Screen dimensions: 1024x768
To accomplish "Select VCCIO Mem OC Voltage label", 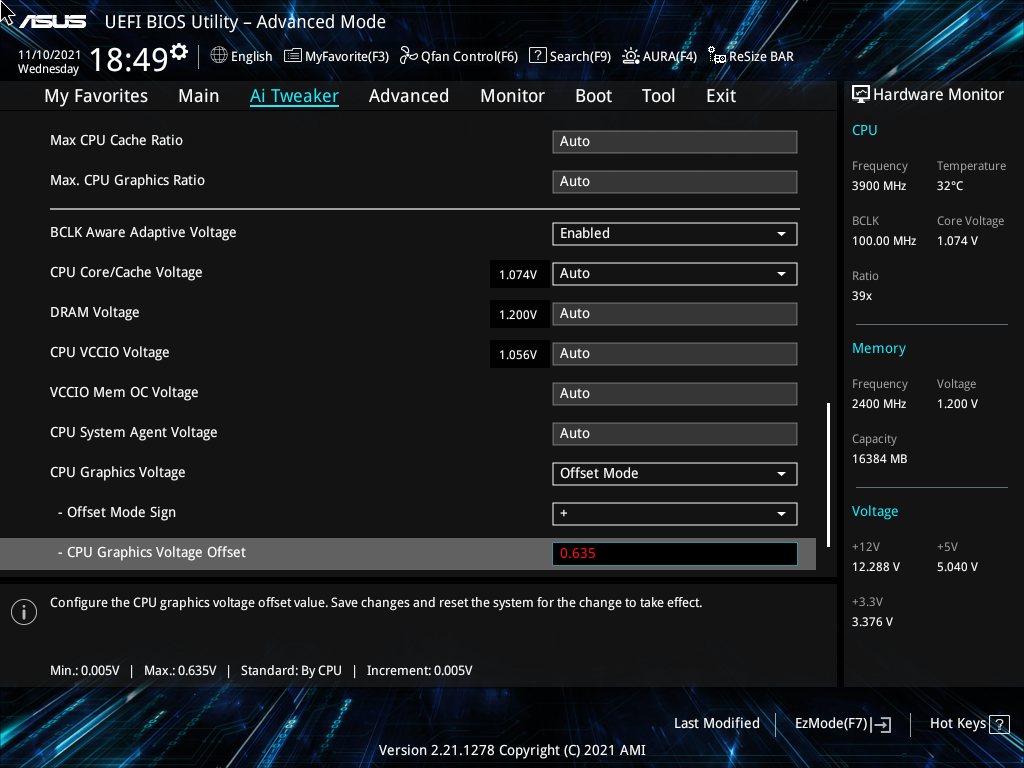I will (124, 392).
